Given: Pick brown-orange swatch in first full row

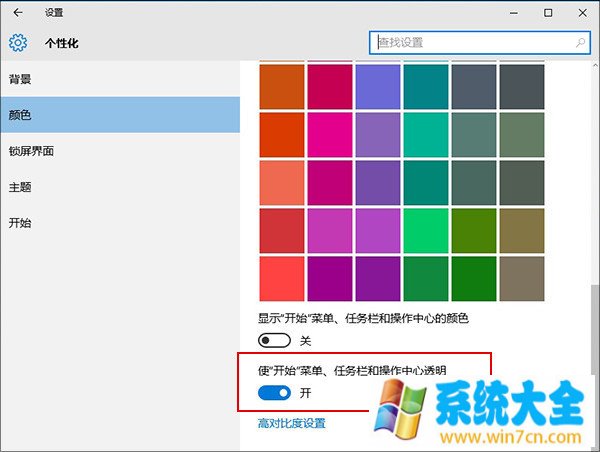Looking at the screenshot, I should (x=282, y=87).
